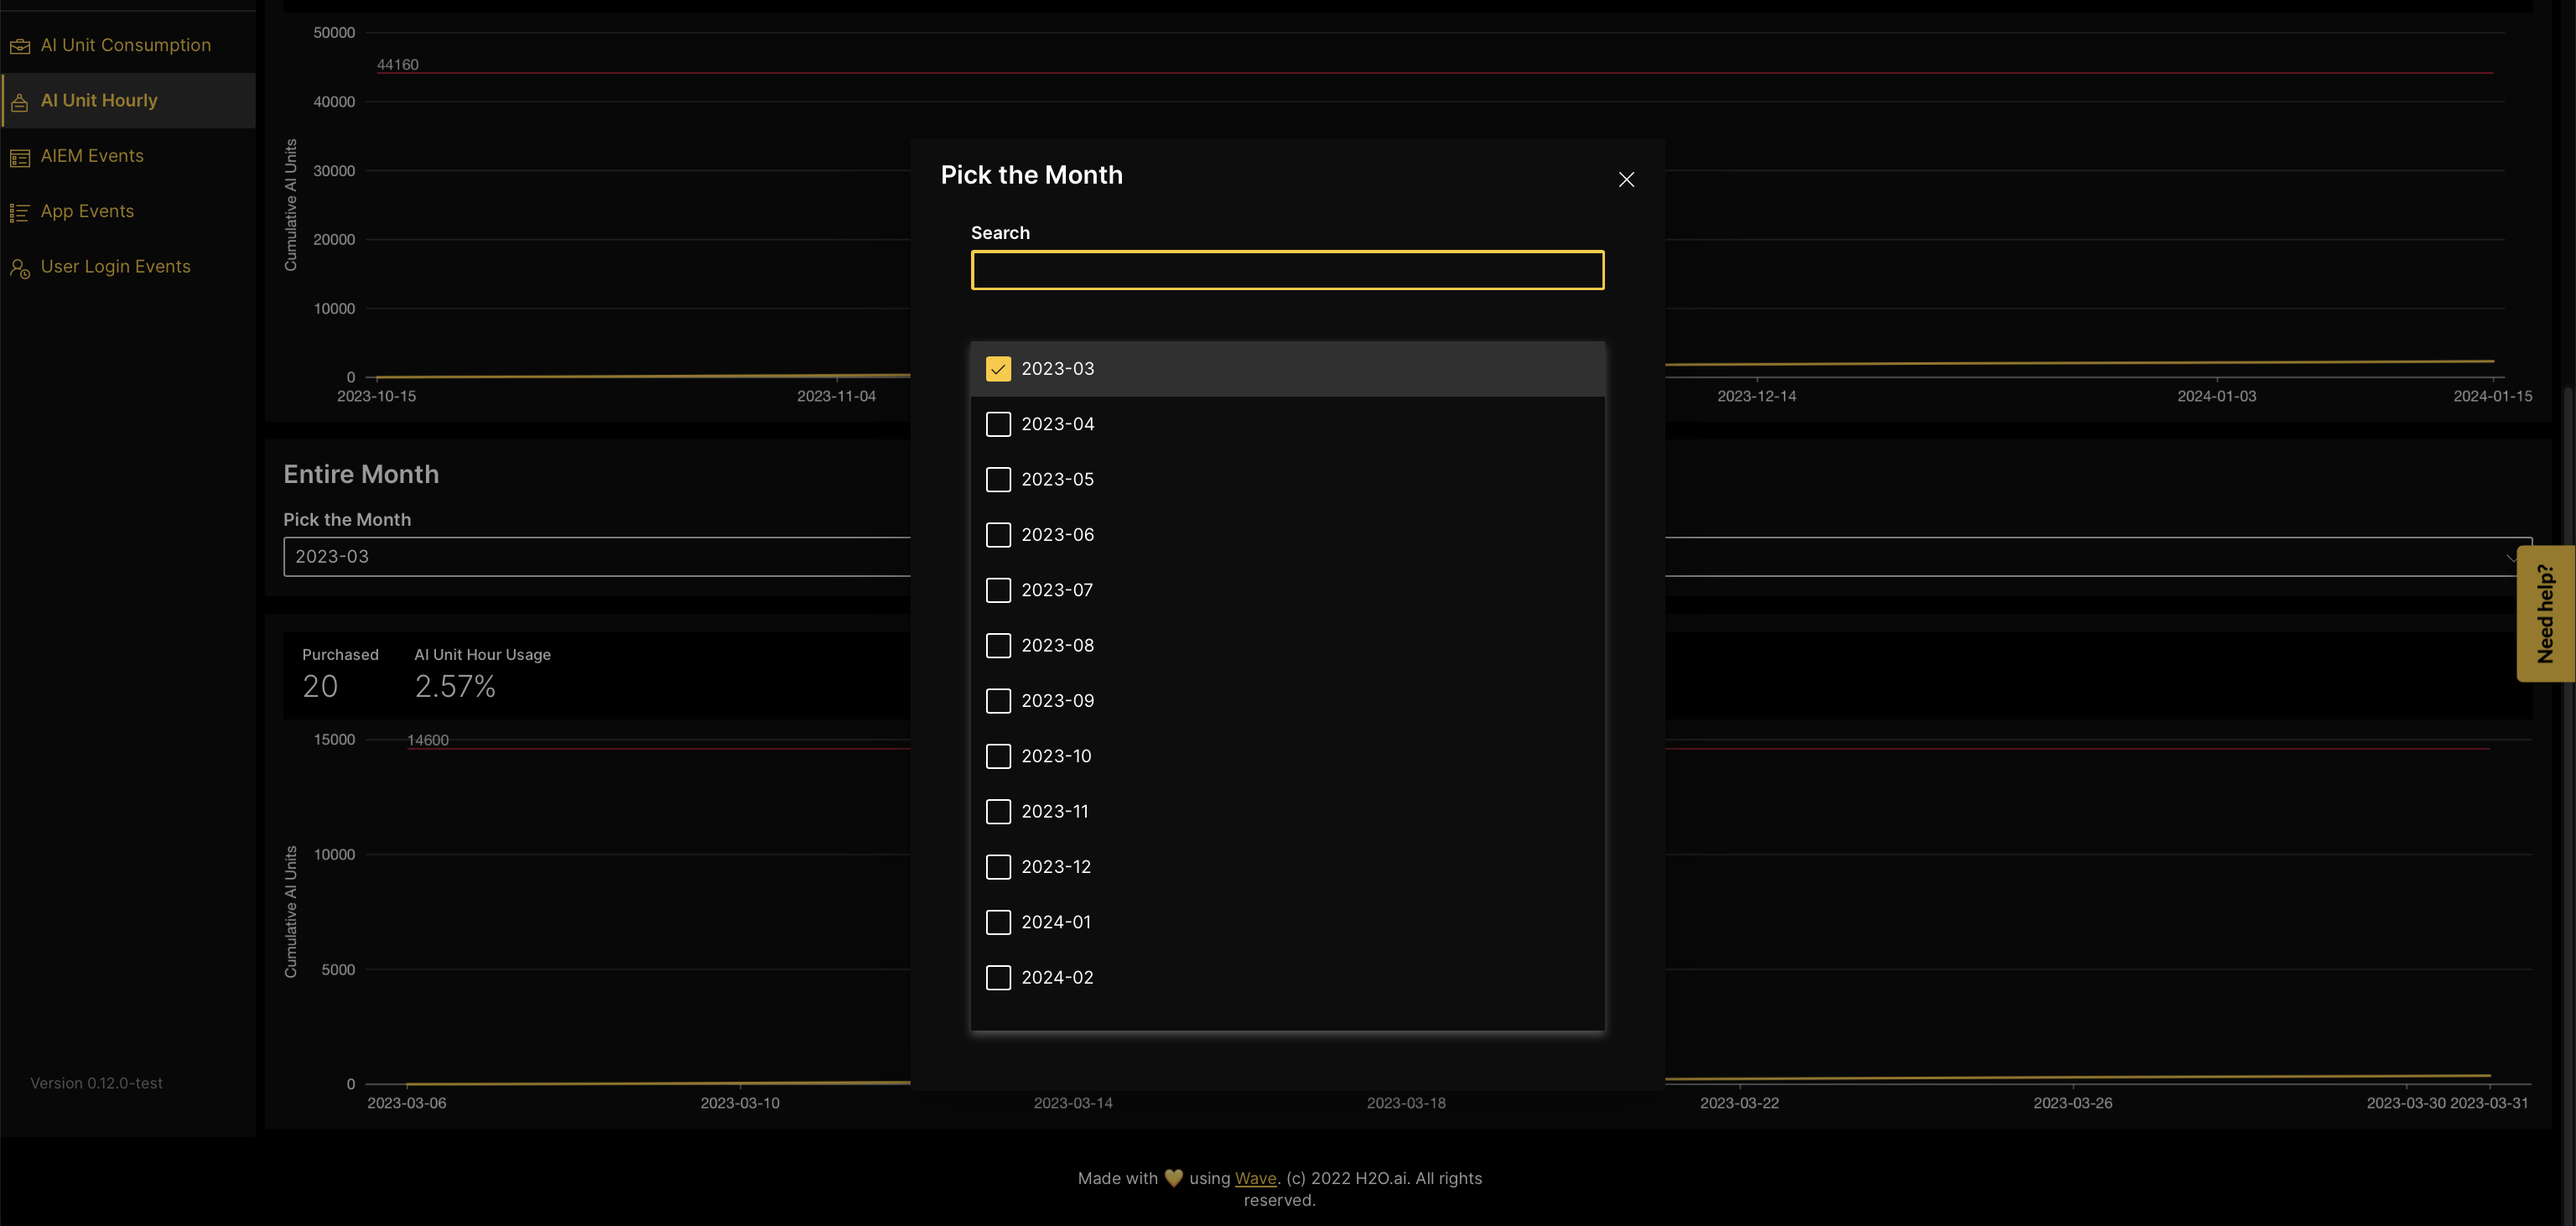Click the month dropdown chevron arrow

[2511, 557]
